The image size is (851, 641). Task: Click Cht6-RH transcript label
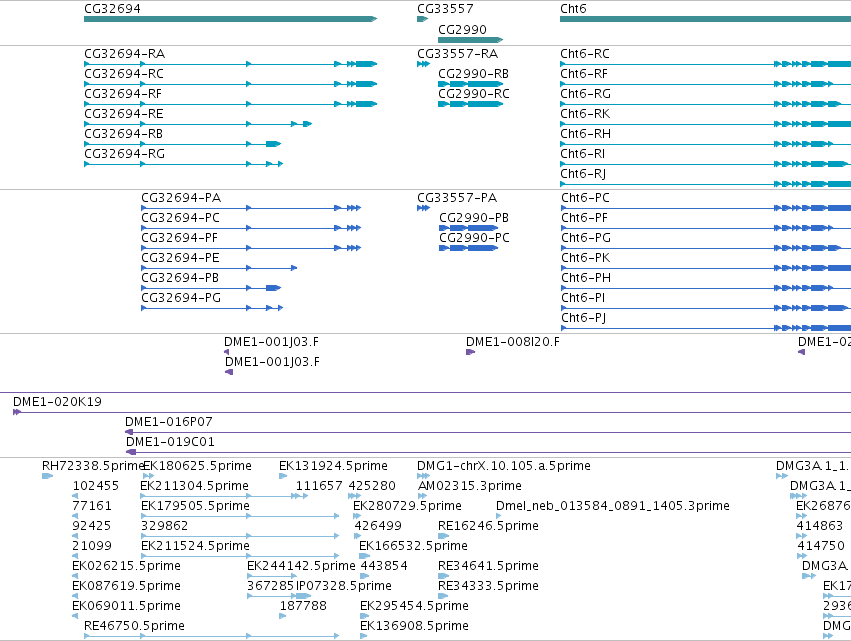(x=586, y=134)
